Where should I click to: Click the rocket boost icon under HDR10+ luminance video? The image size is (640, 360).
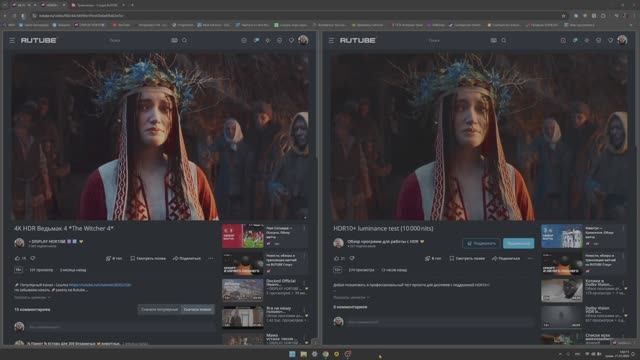click(427, 258)
